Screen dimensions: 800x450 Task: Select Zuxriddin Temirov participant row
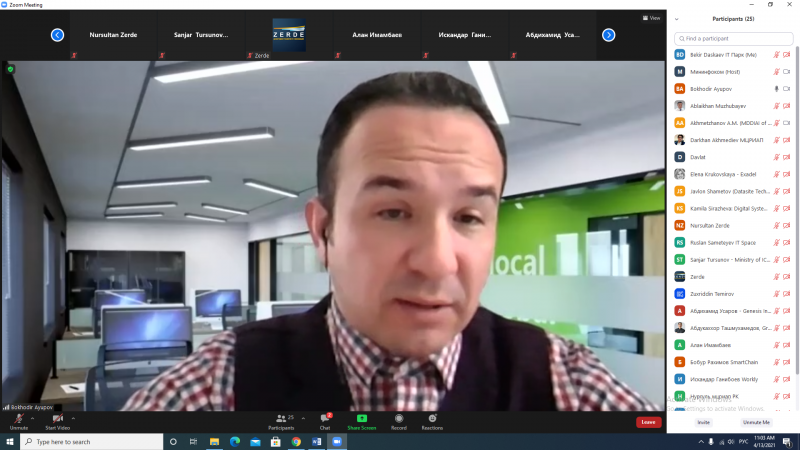pos(732,294)
